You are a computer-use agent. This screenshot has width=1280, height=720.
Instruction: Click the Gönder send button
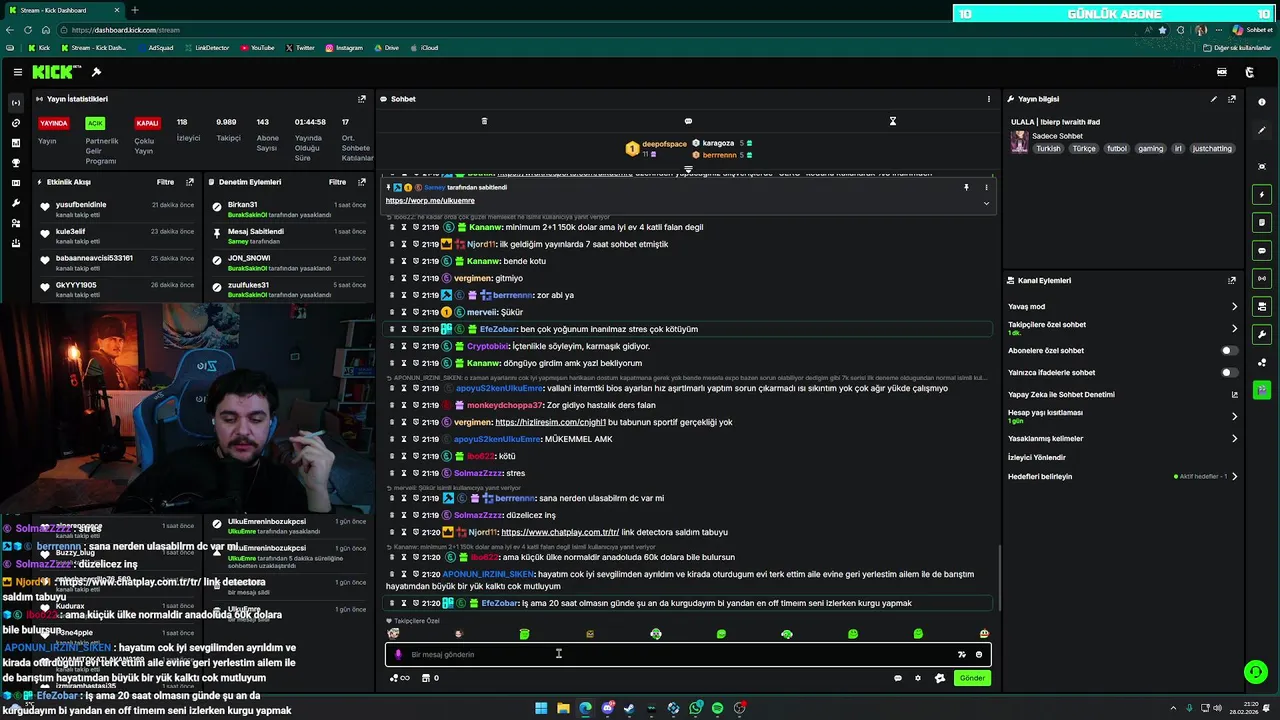[972, 678]
